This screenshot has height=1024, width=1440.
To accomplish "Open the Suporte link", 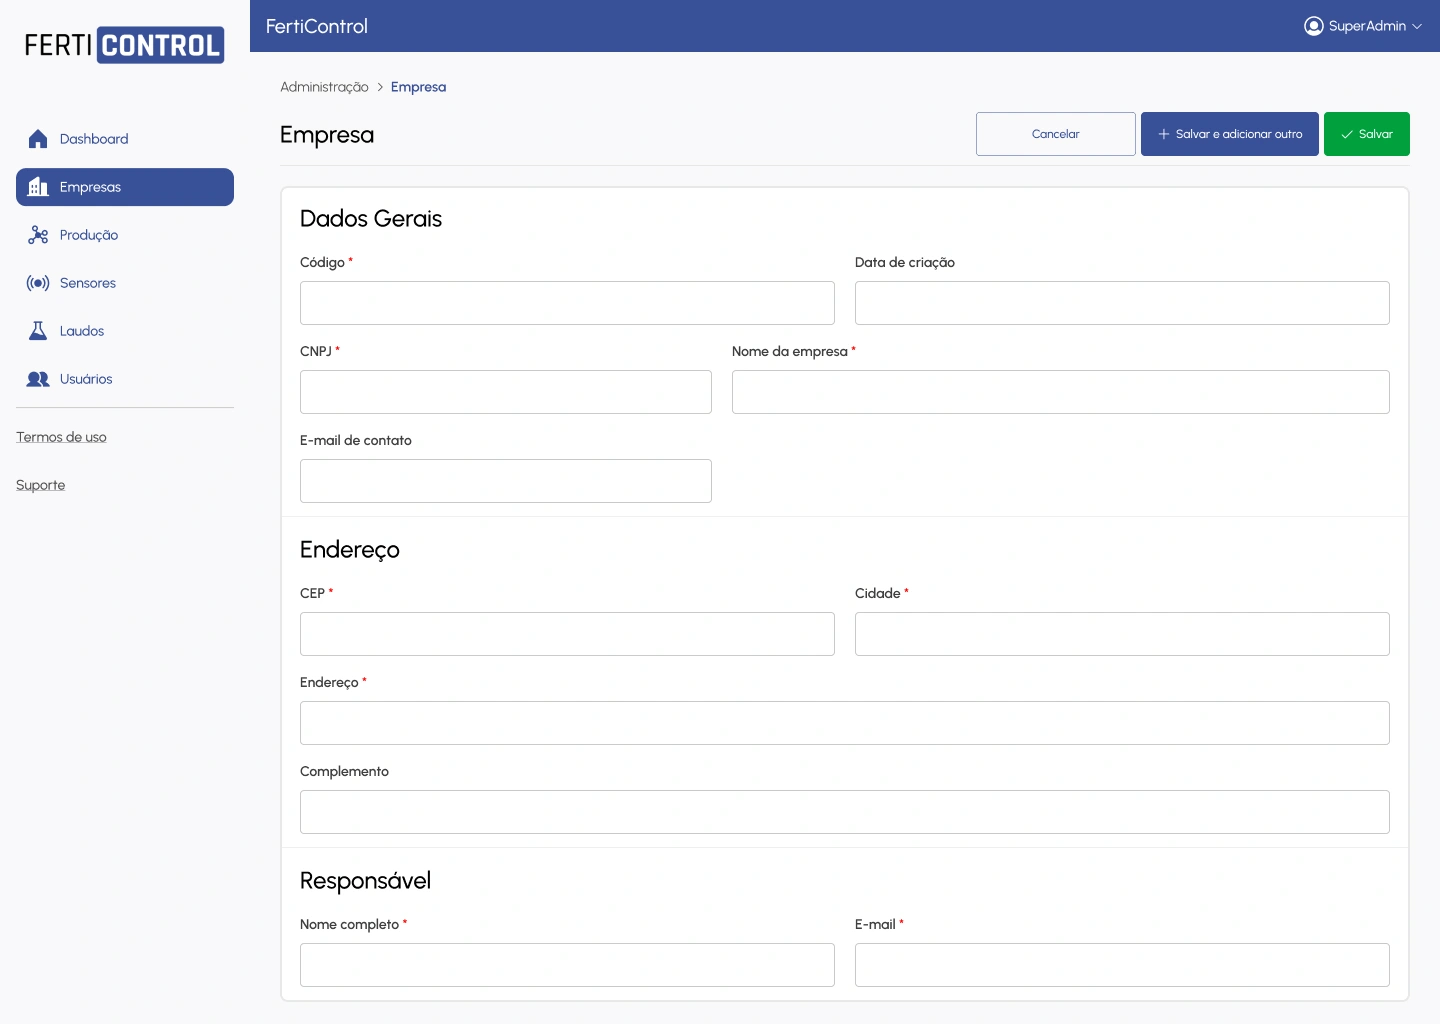I will coord(40,485).
